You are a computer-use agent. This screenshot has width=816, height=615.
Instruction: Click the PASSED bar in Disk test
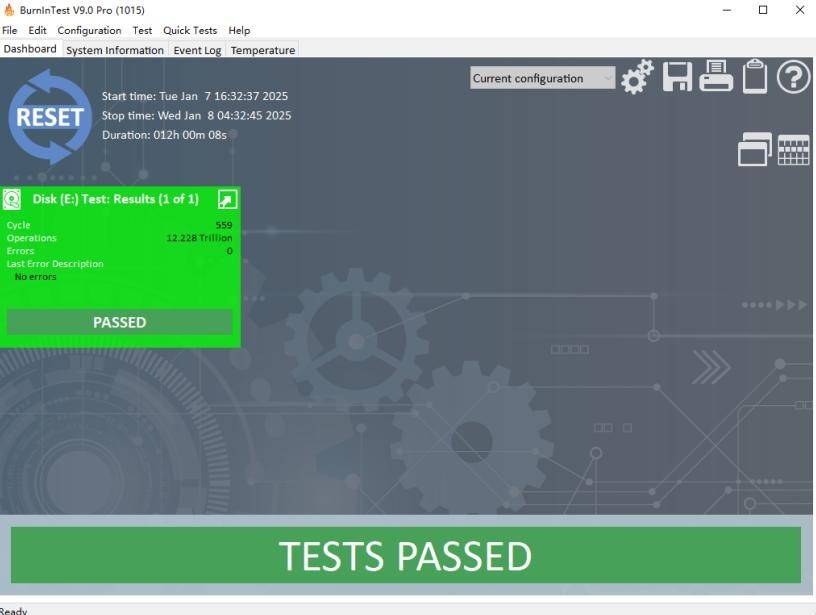click(x=120, y=322)
